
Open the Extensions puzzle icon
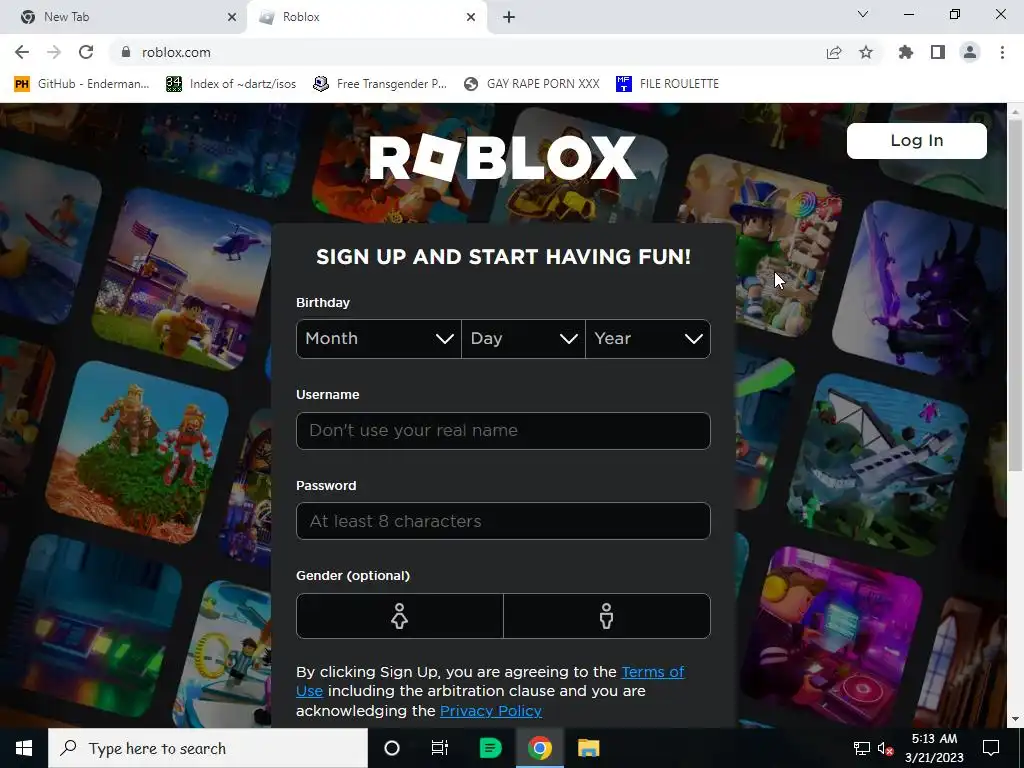click(x=905, y=52)
